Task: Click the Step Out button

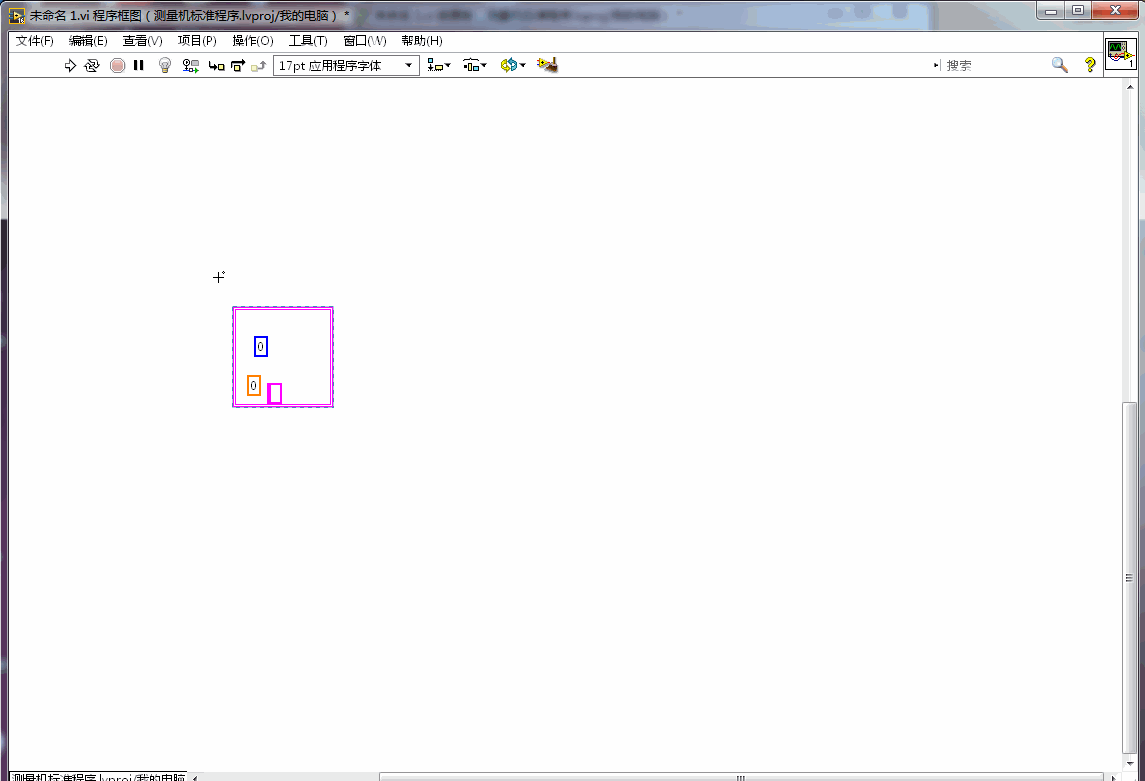Action: (259, 66)
